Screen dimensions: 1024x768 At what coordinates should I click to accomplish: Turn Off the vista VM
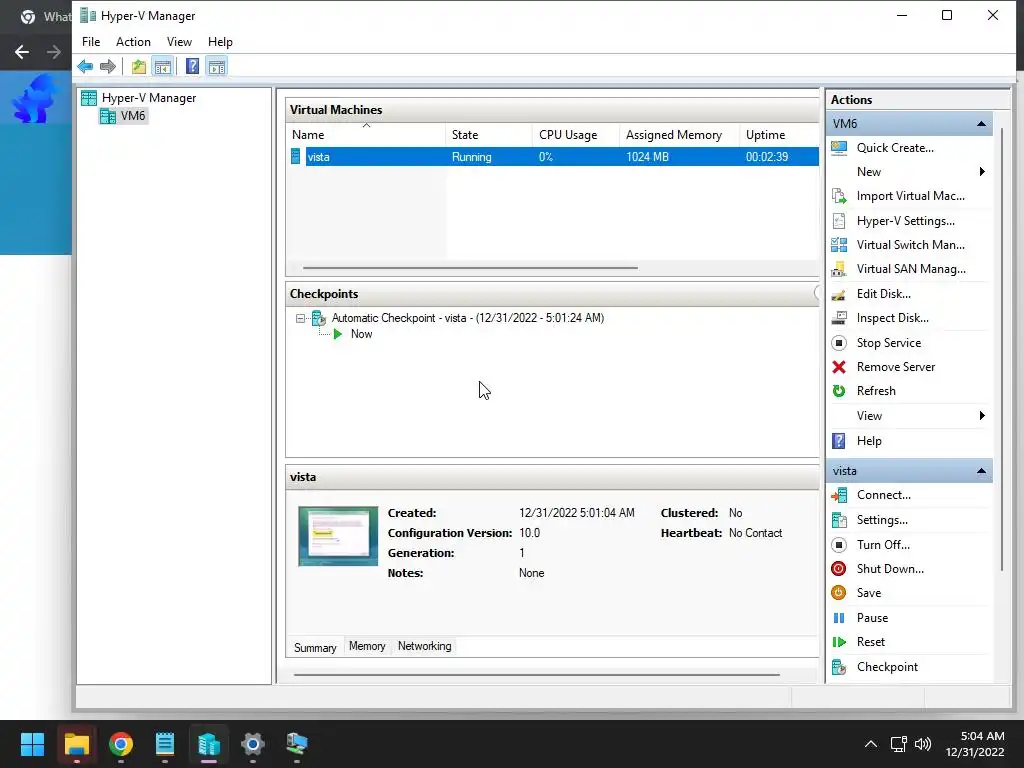click(x=883, y=545)
